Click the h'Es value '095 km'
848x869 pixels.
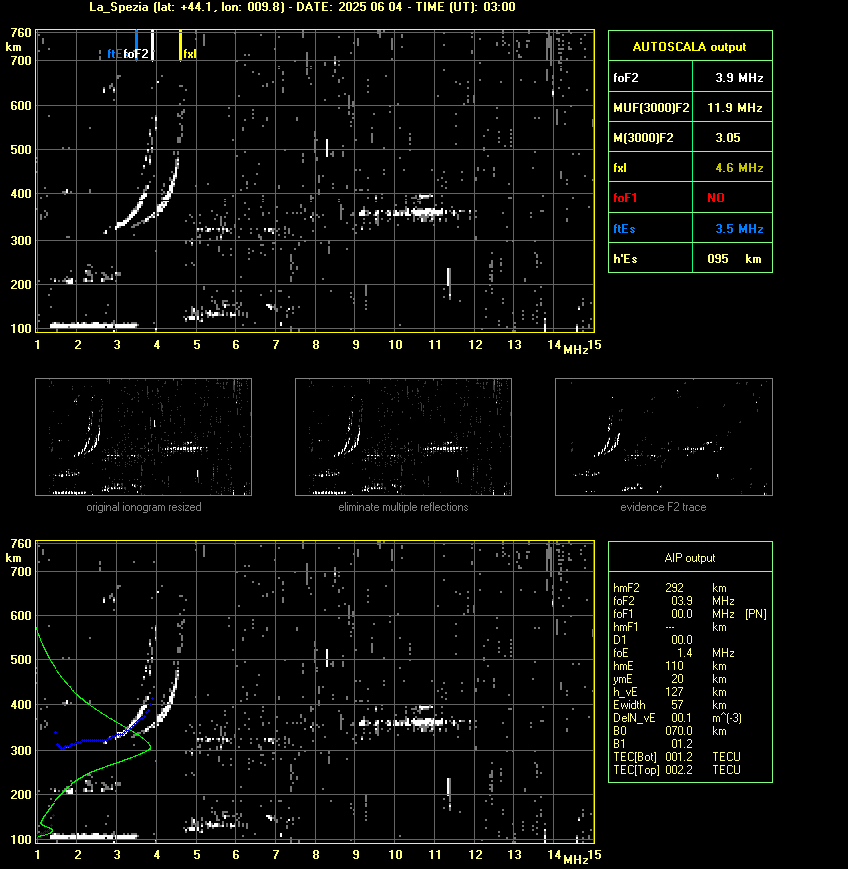(x=734, y=259)
